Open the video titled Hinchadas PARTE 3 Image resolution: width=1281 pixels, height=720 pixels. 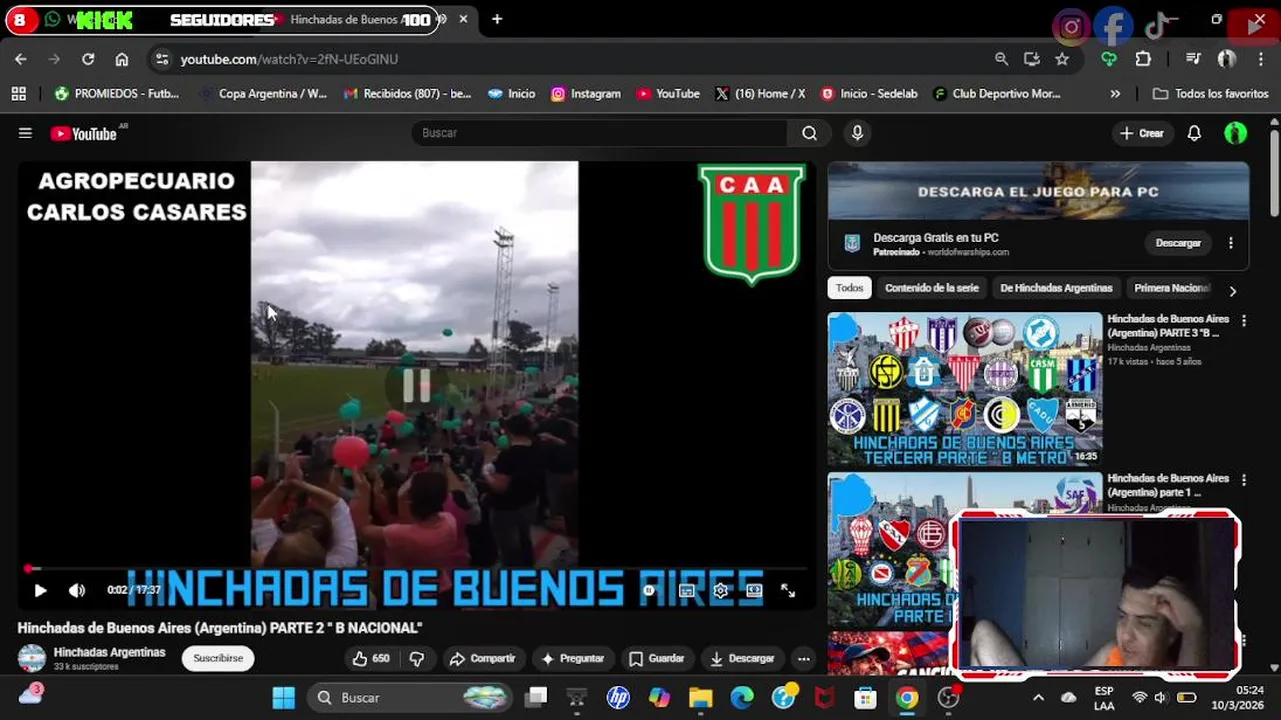coord(1168,326)
